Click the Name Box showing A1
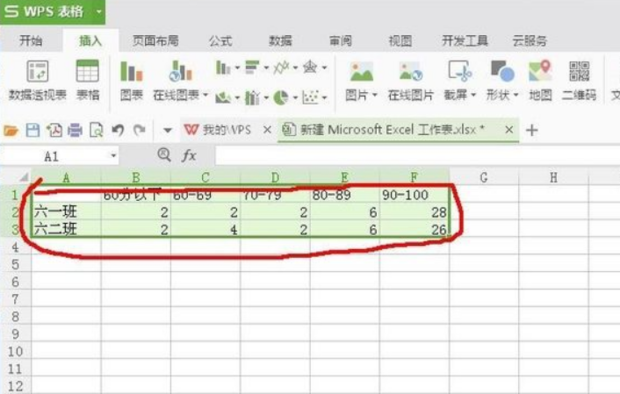The height and width of the screenshot is (394, 620). 51,156
